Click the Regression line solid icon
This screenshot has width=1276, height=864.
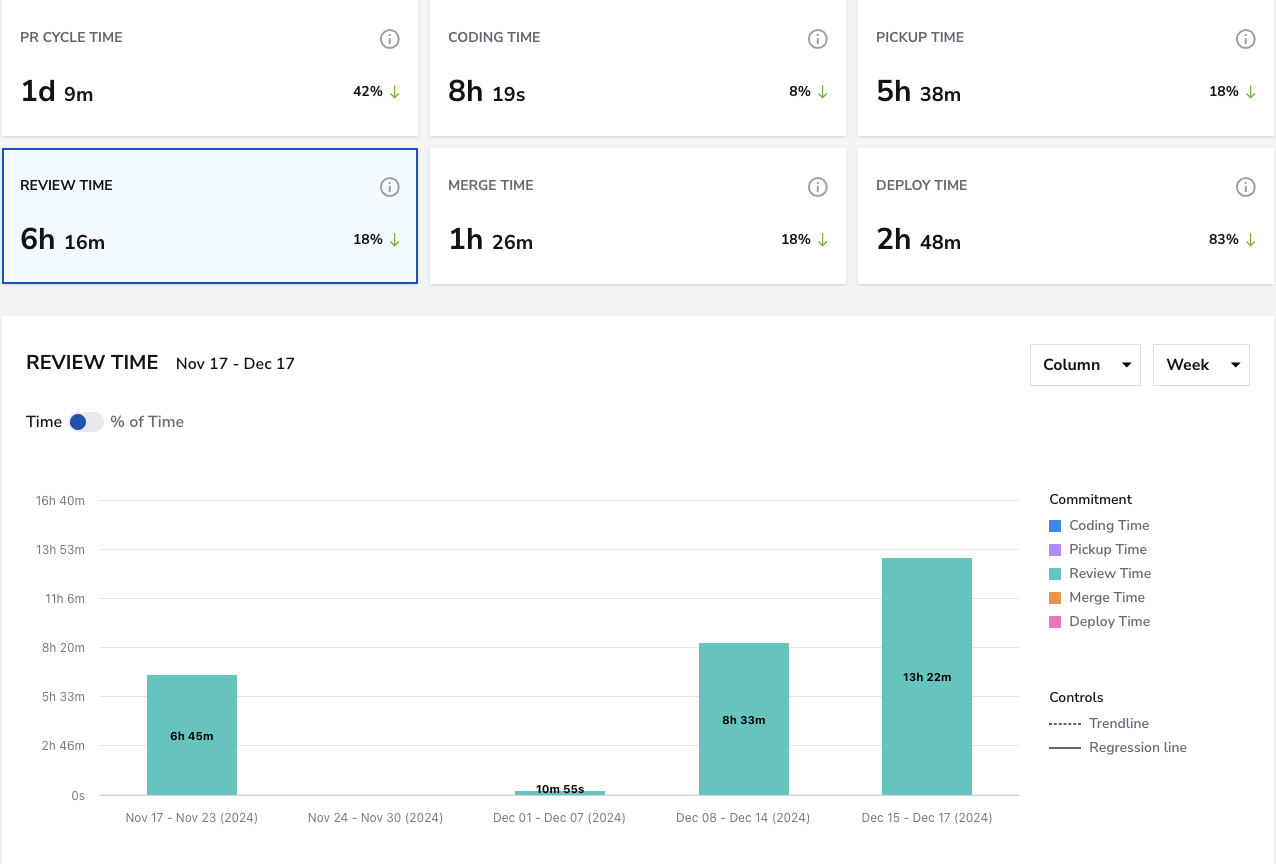coord(1065,747)
